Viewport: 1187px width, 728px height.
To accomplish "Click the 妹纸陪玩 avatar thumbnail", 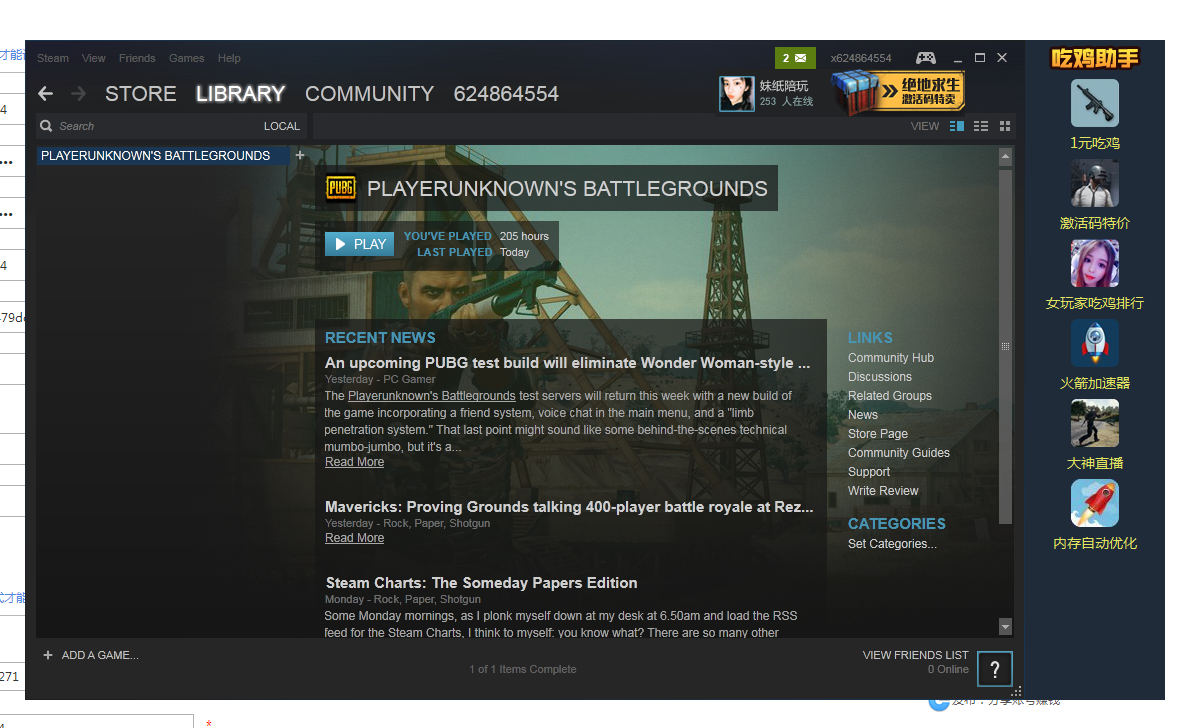I will [737, 94].
